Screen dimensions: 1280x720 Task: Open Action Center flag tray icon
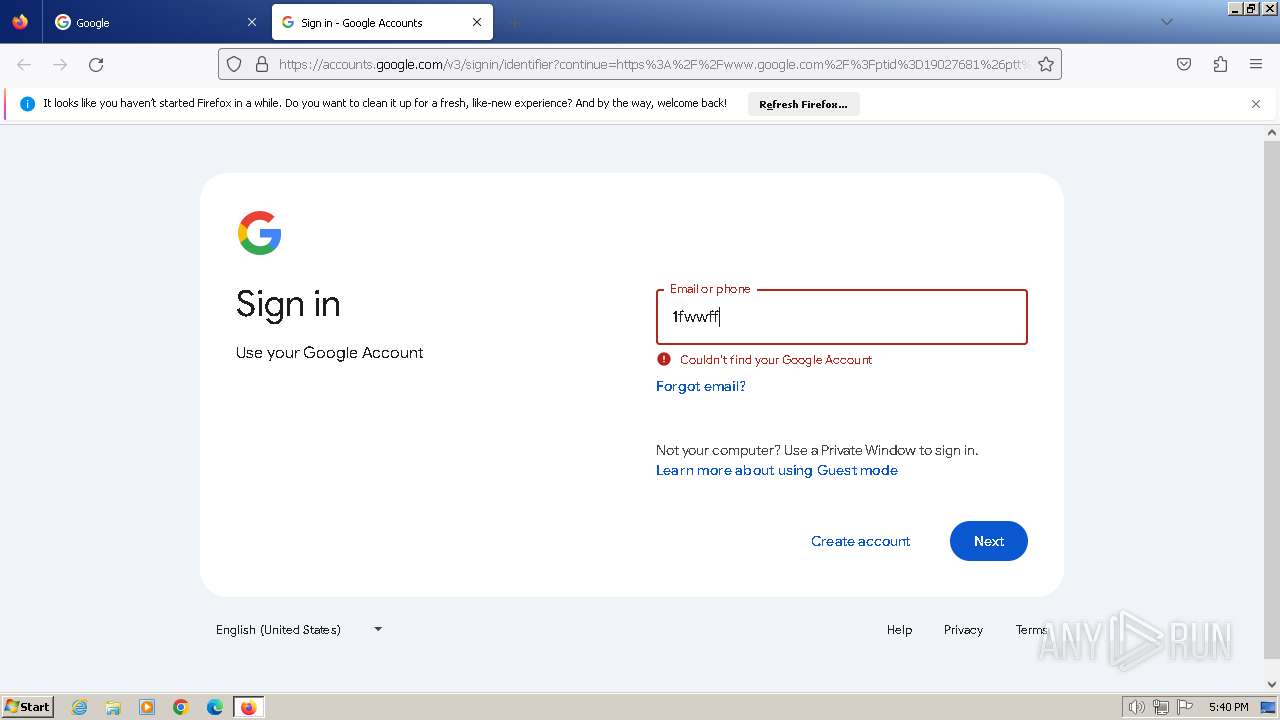(x=1185, y=707)
